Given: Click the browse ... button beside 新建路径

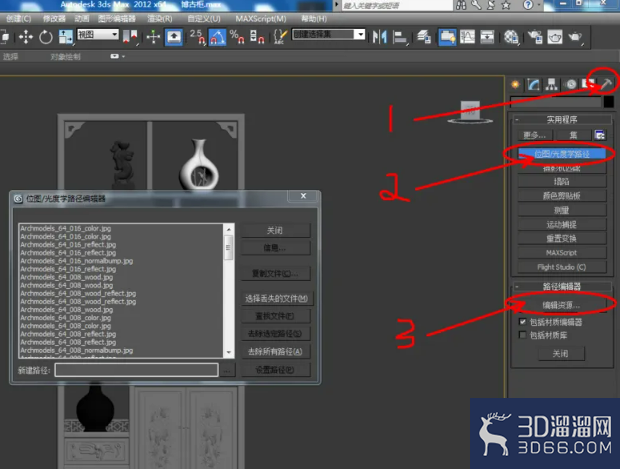Looking at the screenshot, I should click(x=227, y=370).
